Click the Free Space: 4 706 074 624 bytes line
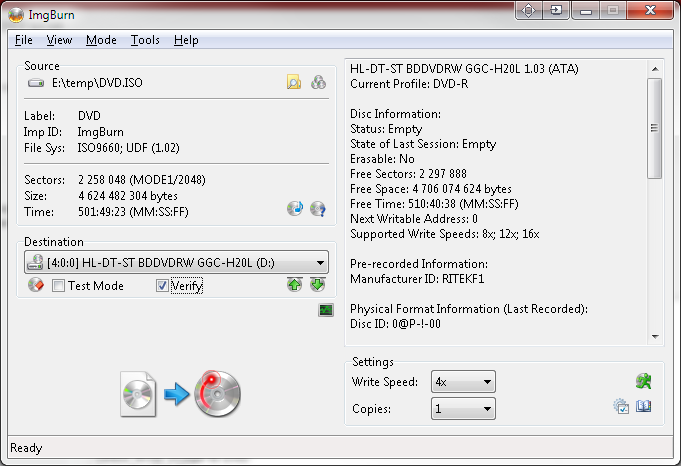 pyautogui.click(x=431, y=189)
